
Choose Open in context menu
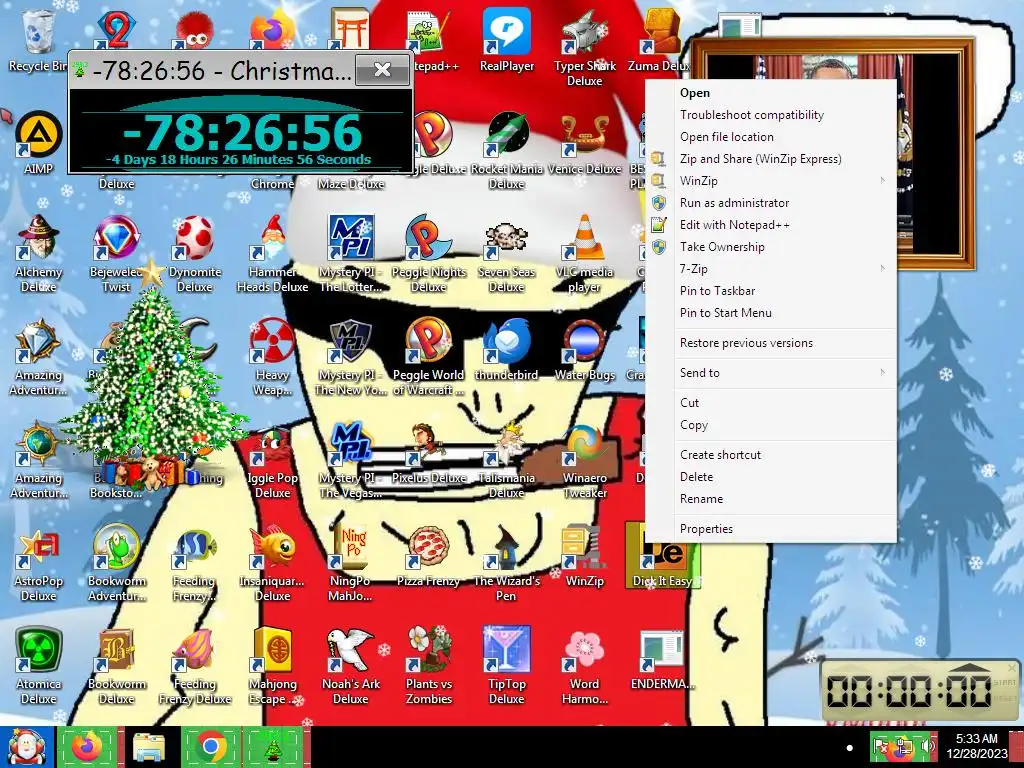(x=771, y=93)
